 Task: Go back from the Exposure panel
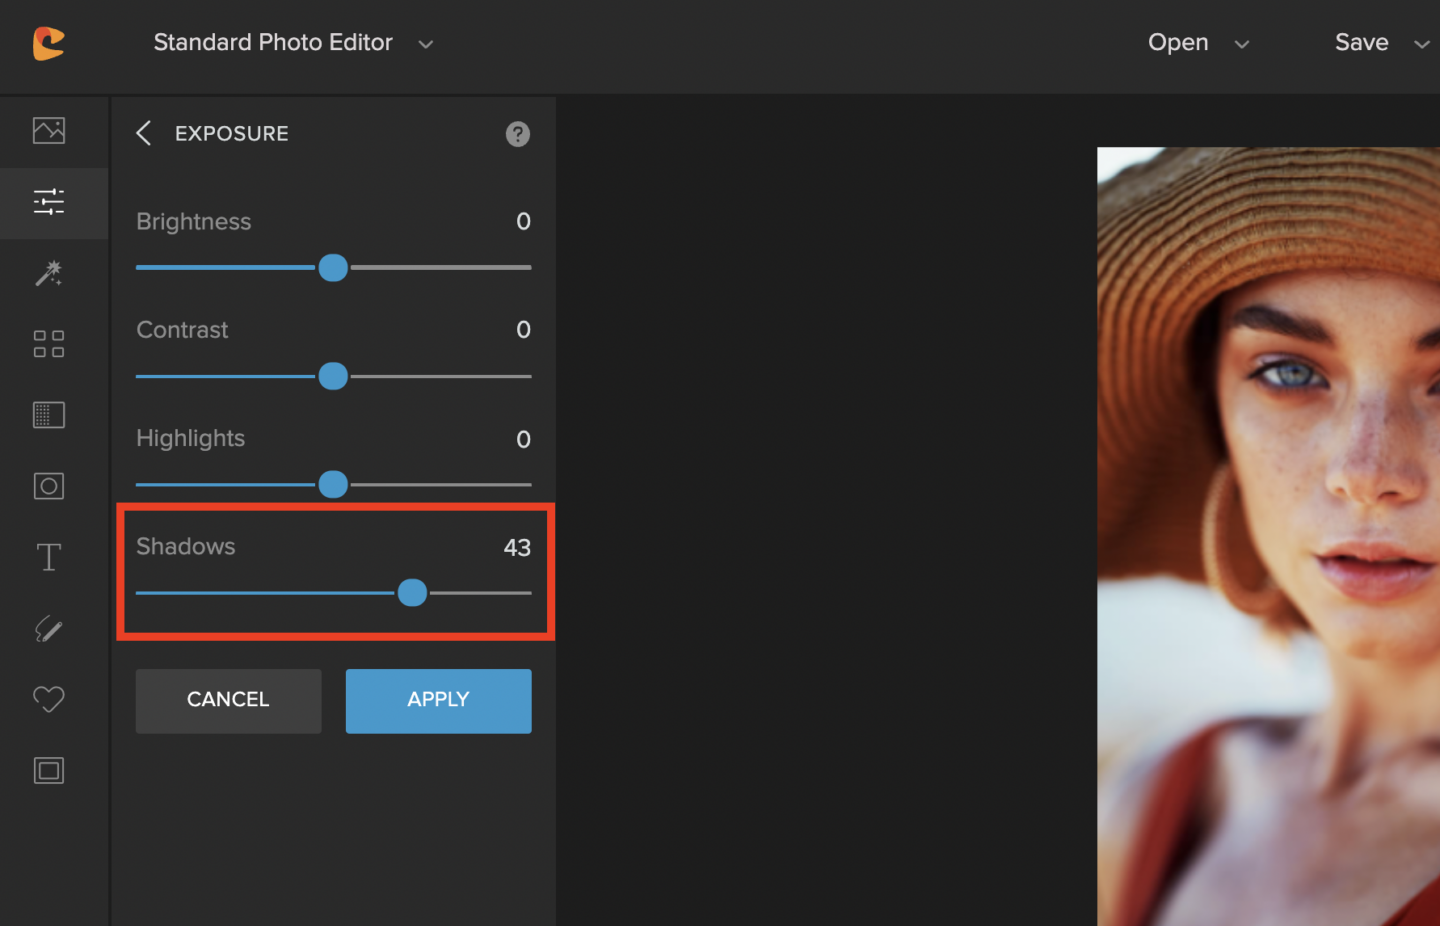[x=144, y=133]
